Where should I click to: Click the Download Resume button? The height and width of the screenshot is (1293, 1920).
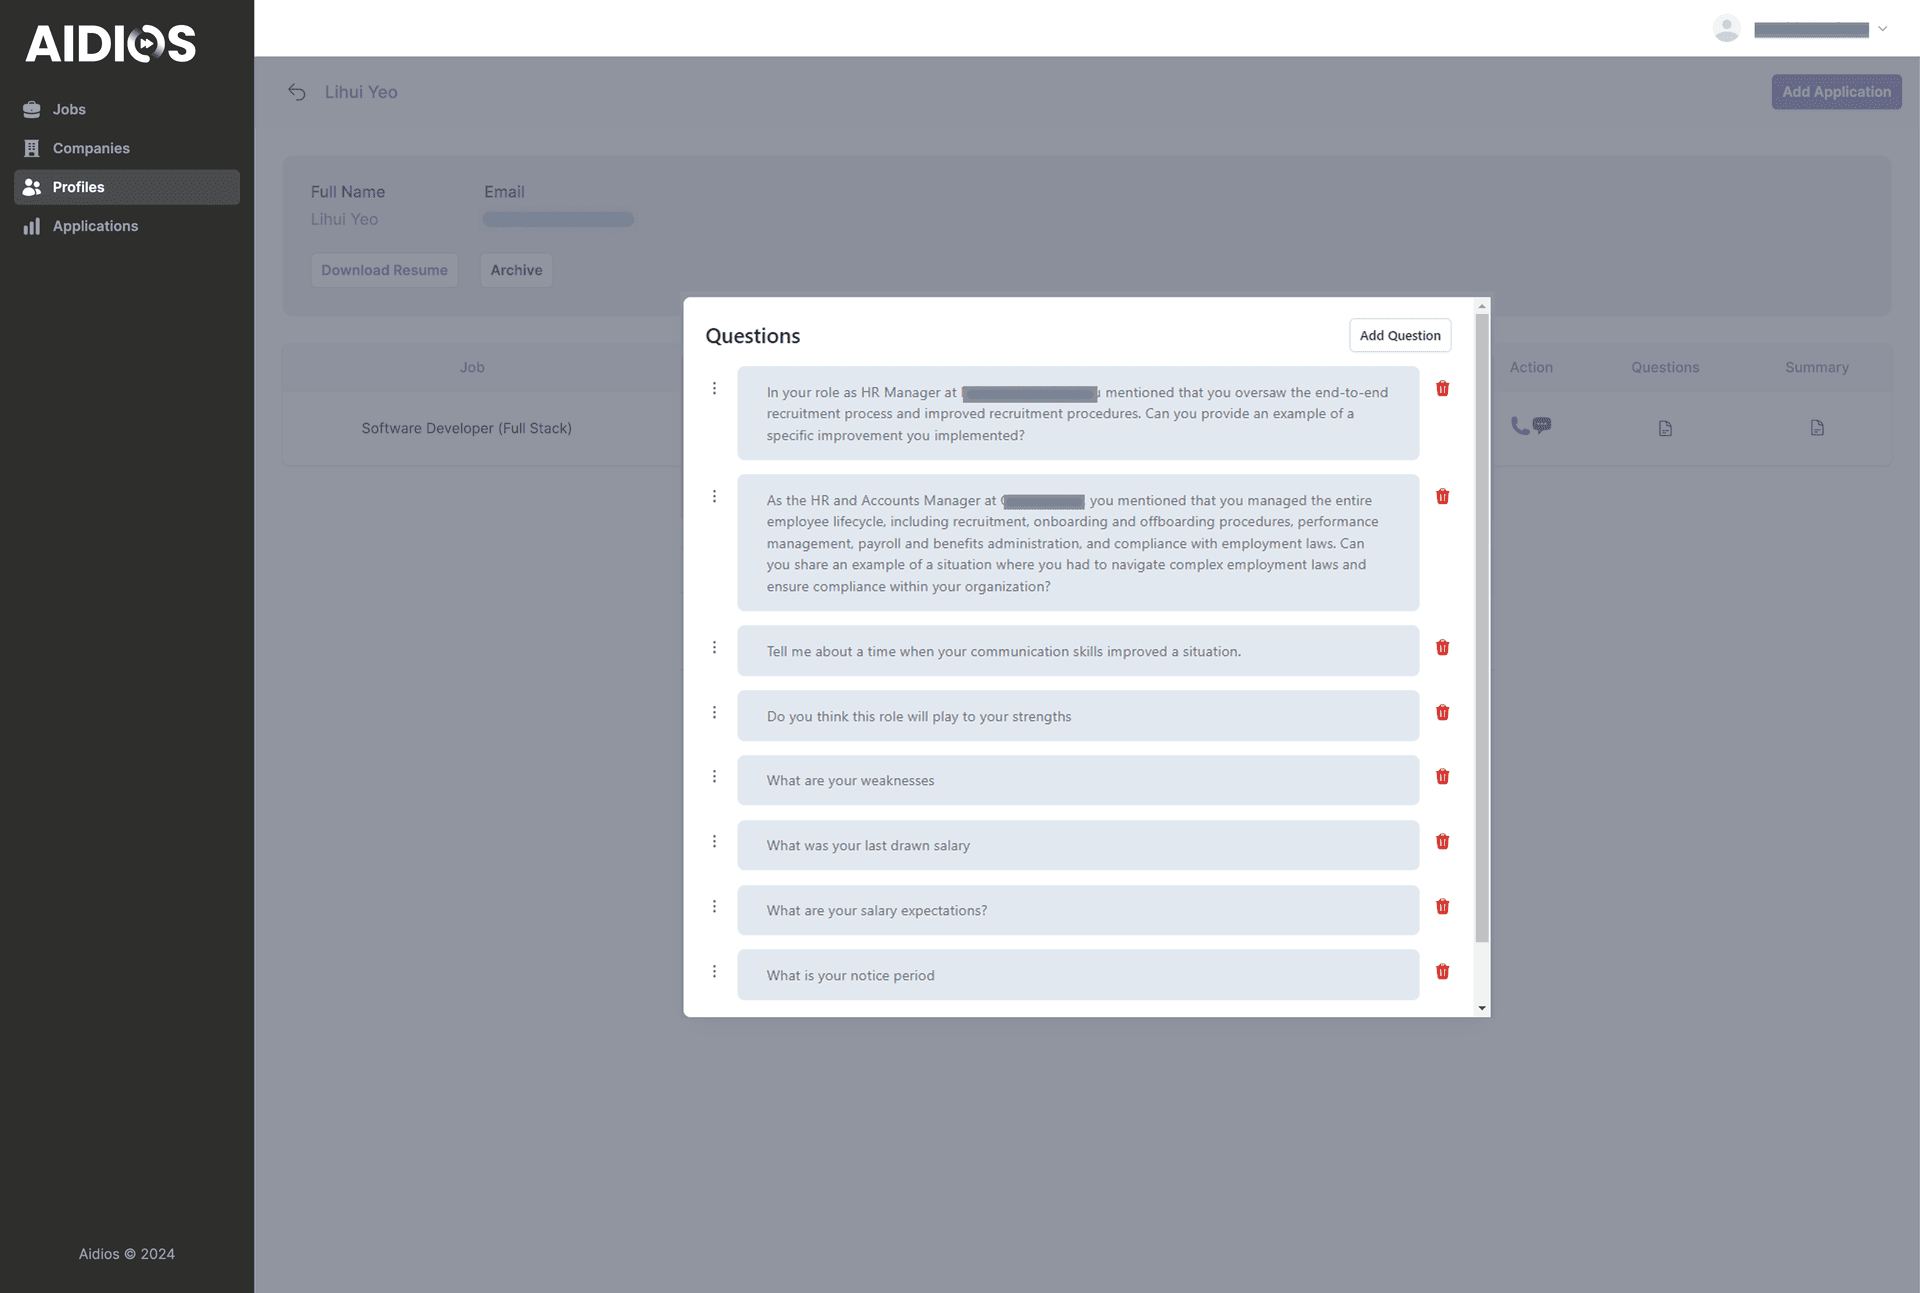click(384, 270)
